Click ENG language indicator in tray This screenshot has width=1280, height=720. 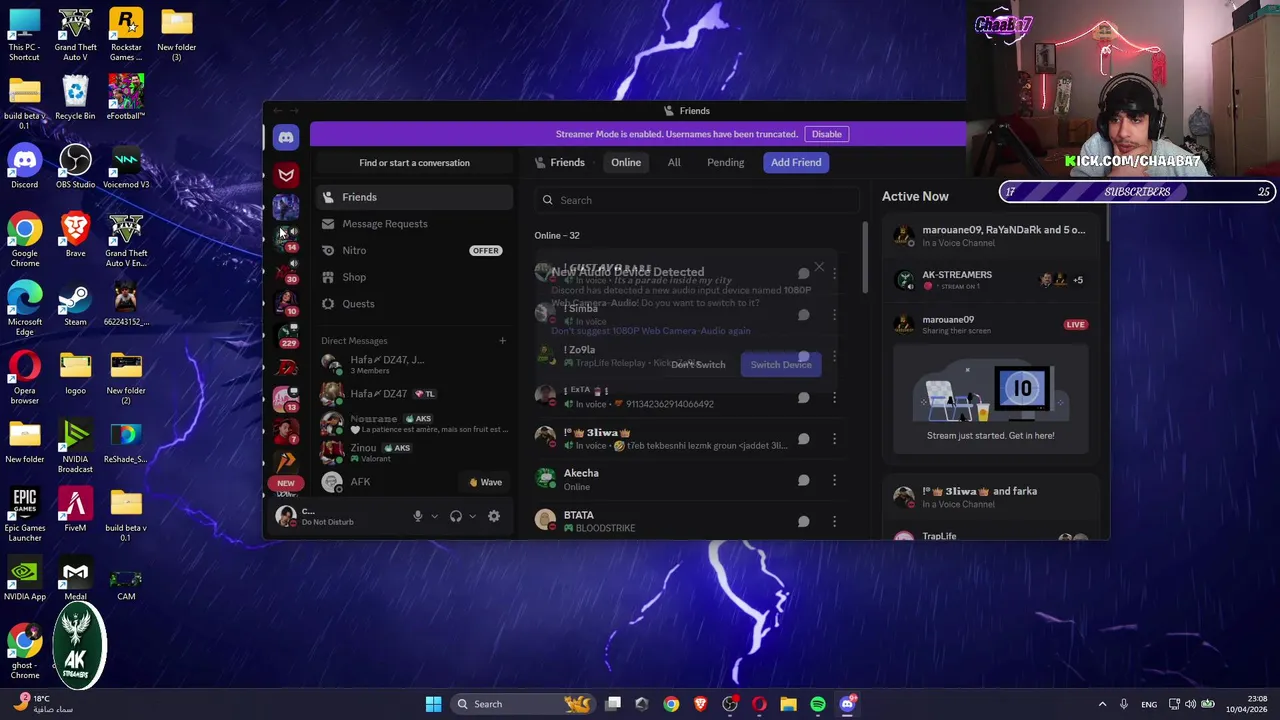point(1149,704)
